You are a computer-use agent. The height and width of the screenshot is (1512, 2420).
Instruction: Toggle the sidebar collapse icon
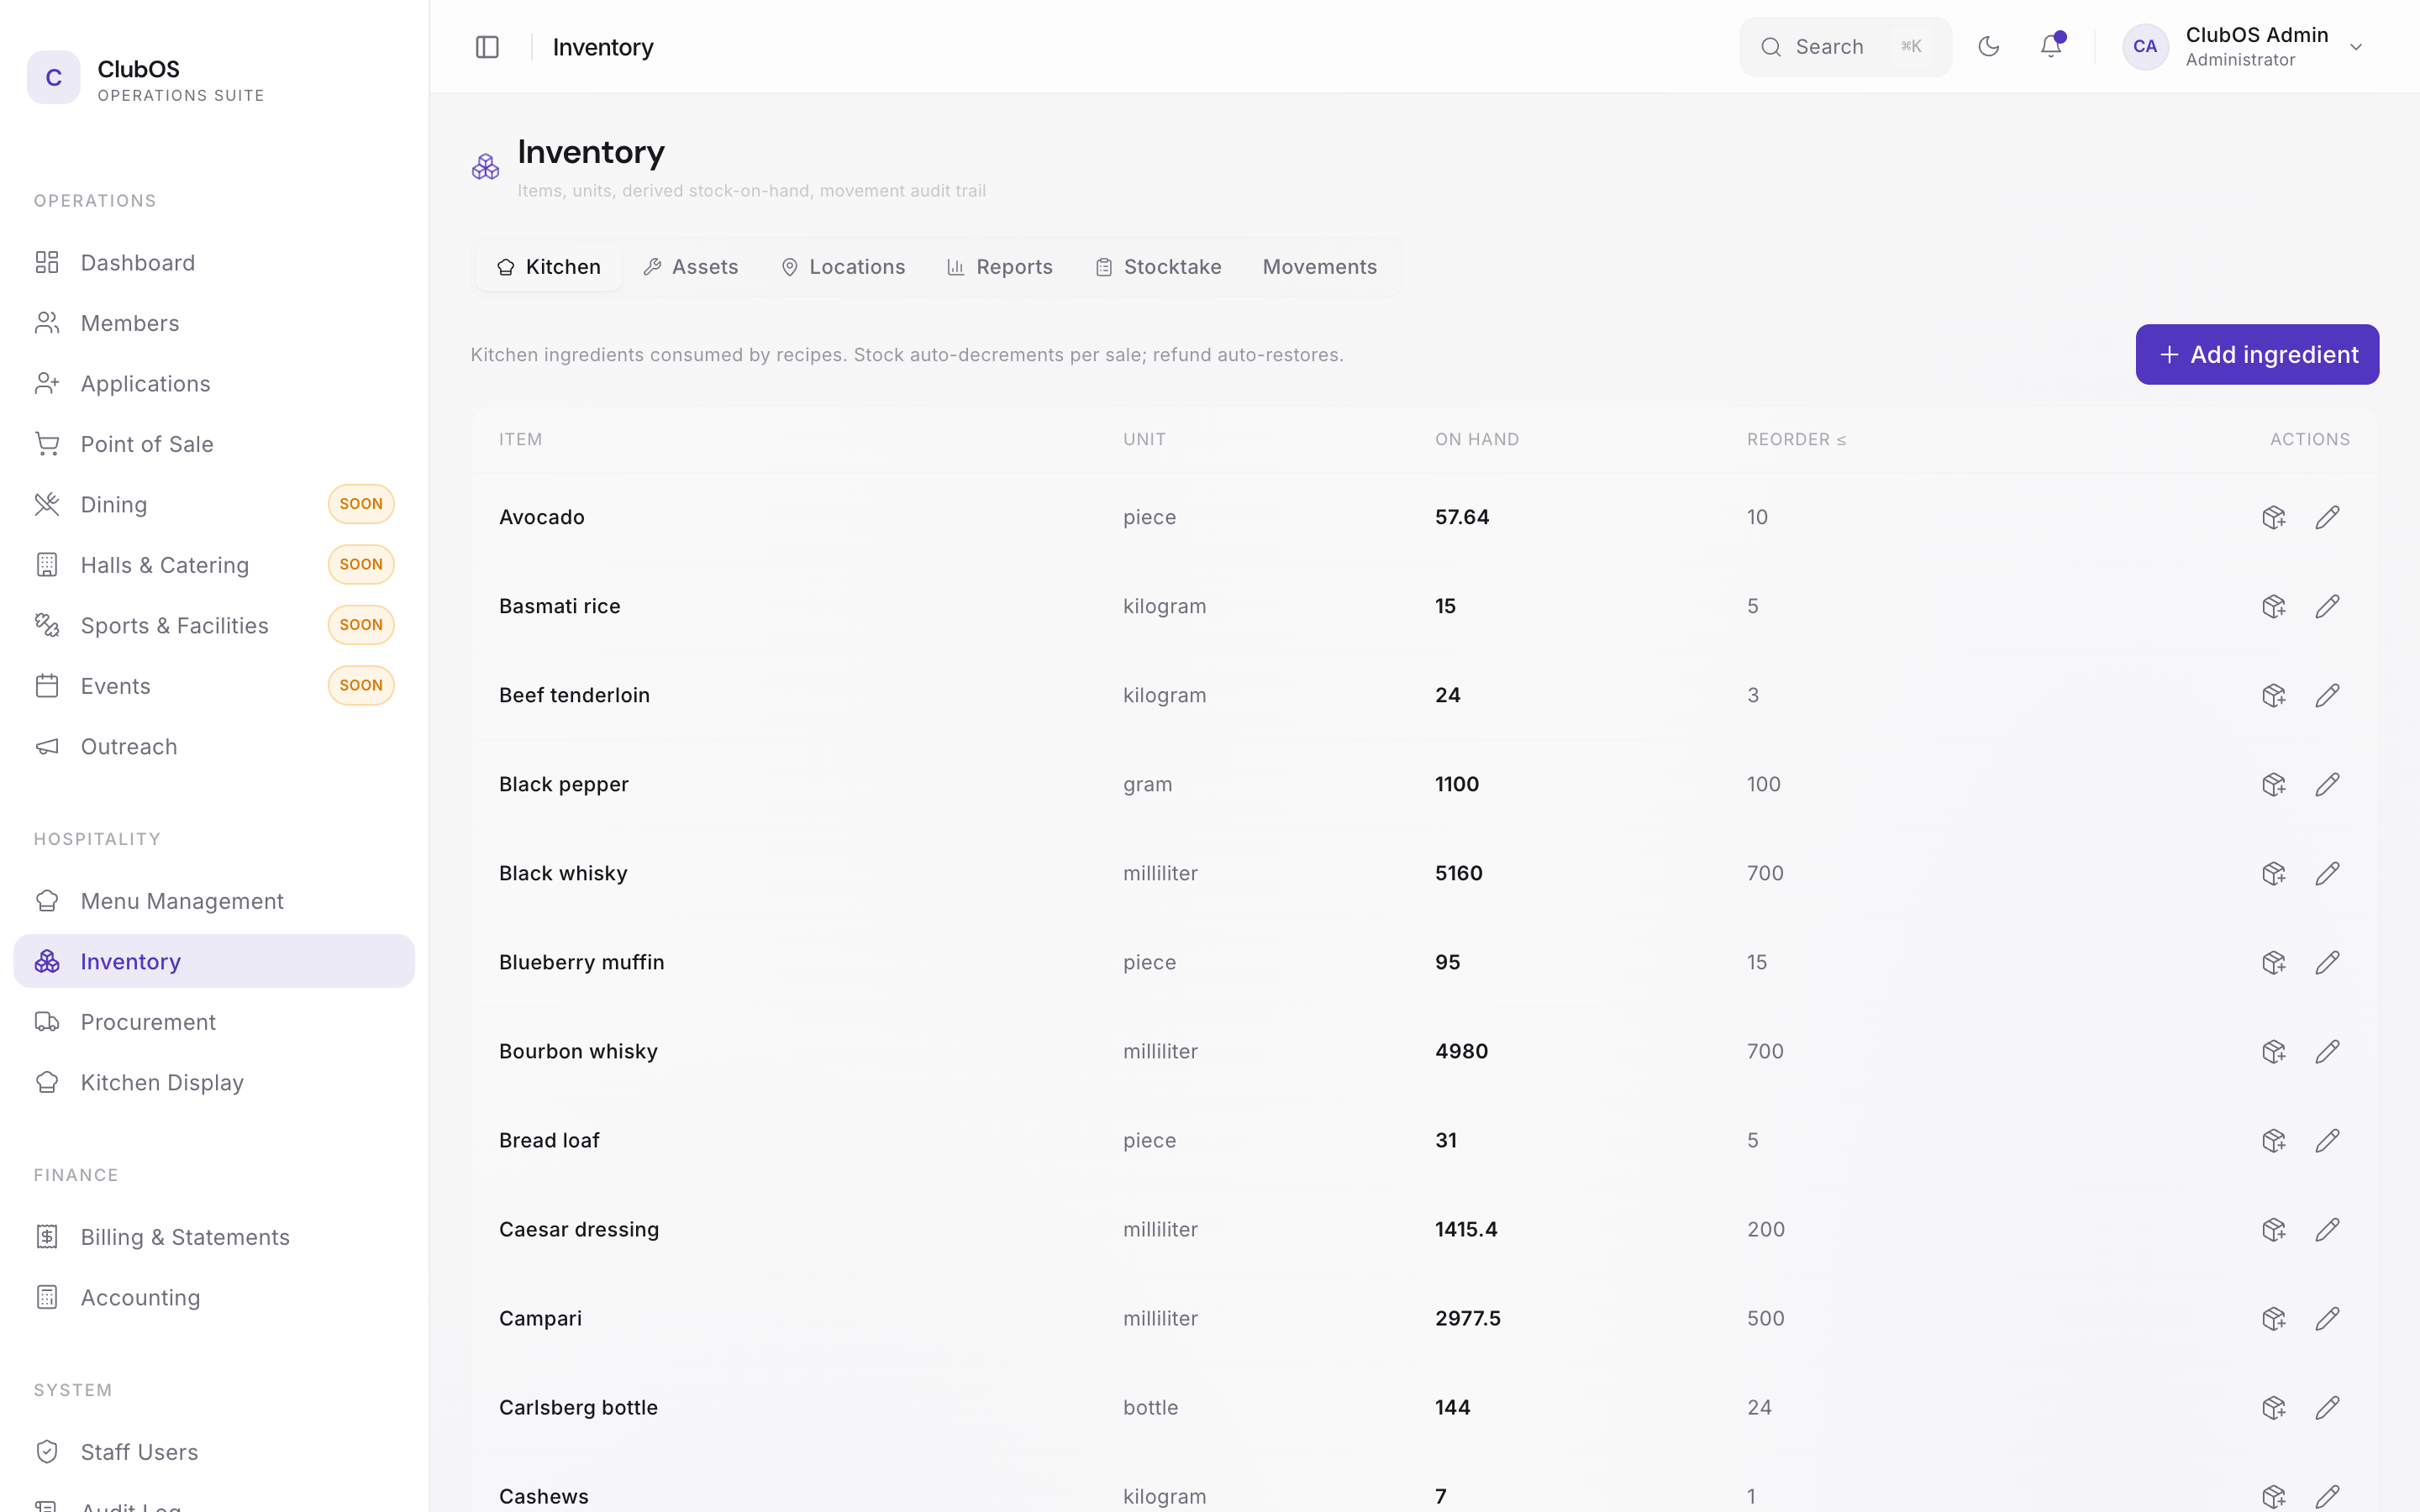(x=487, y=47)
